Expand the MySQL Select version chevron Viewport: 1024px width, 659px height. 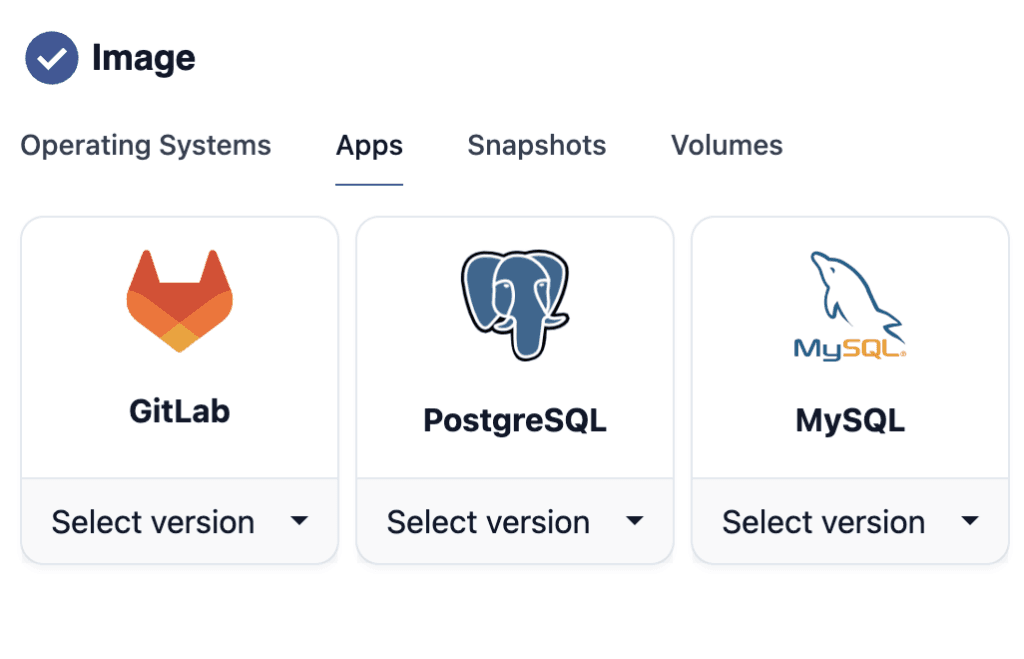[969, 521]
